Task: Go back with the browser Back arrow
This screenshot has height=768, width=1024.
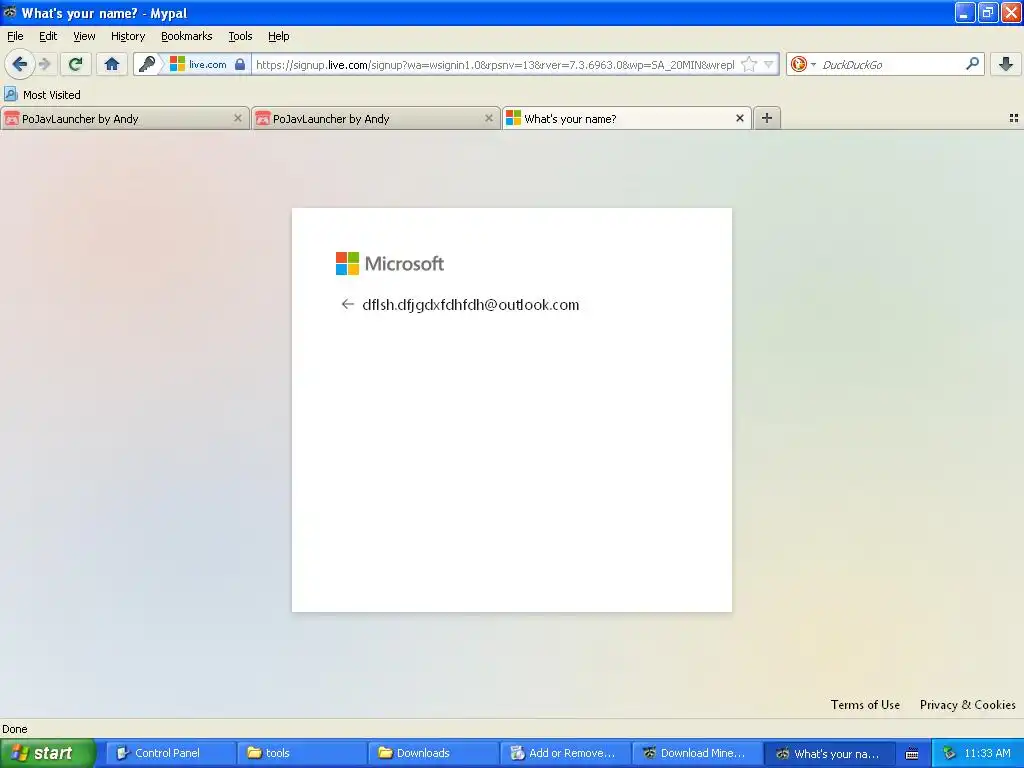Action: [x=20, y=64]
